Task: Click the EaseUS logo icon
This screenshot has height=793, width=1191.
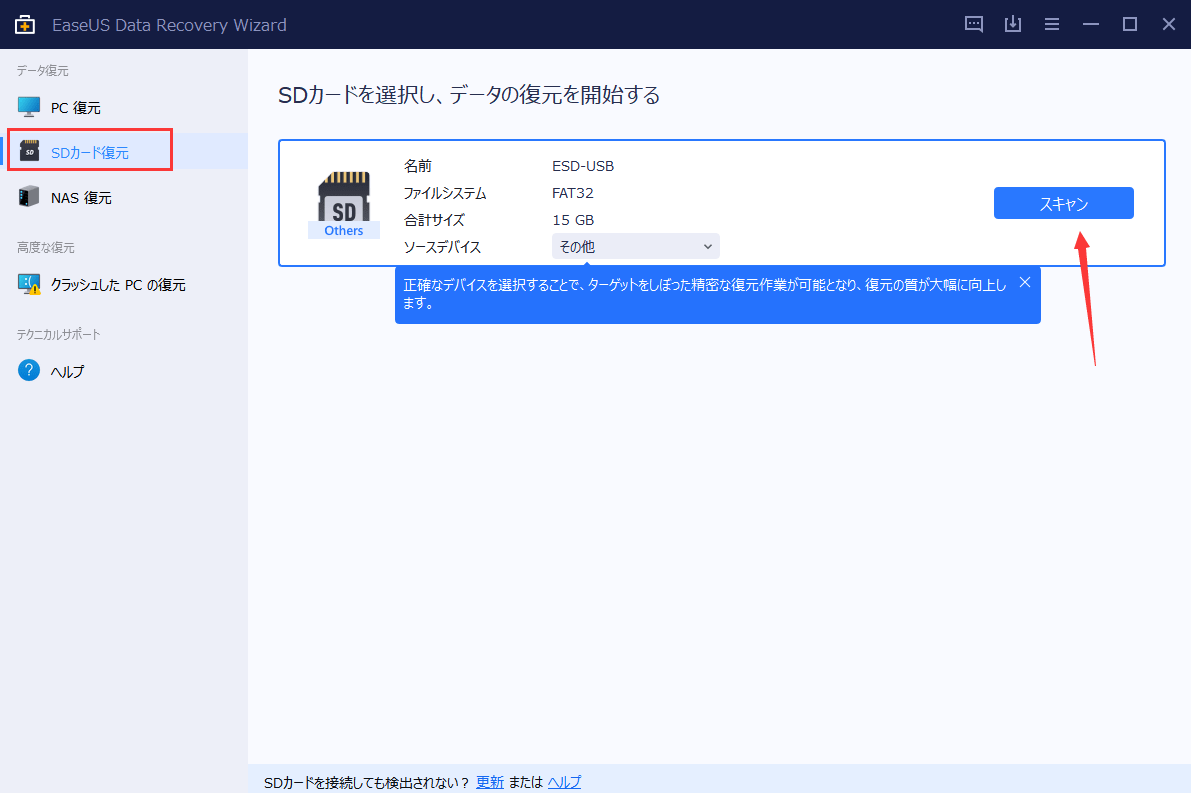Action: pyautogui.click(x=23, y=24)
